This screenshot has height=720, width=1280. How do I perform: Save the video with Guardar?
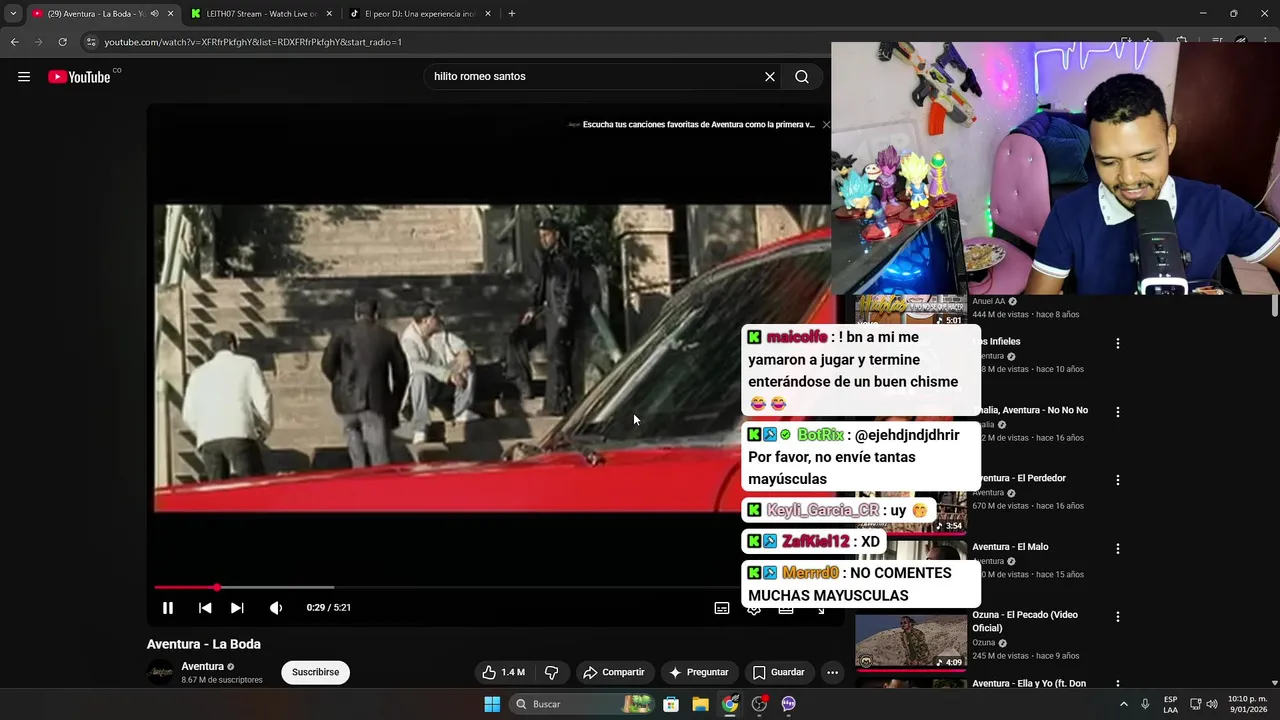[778, 672]
